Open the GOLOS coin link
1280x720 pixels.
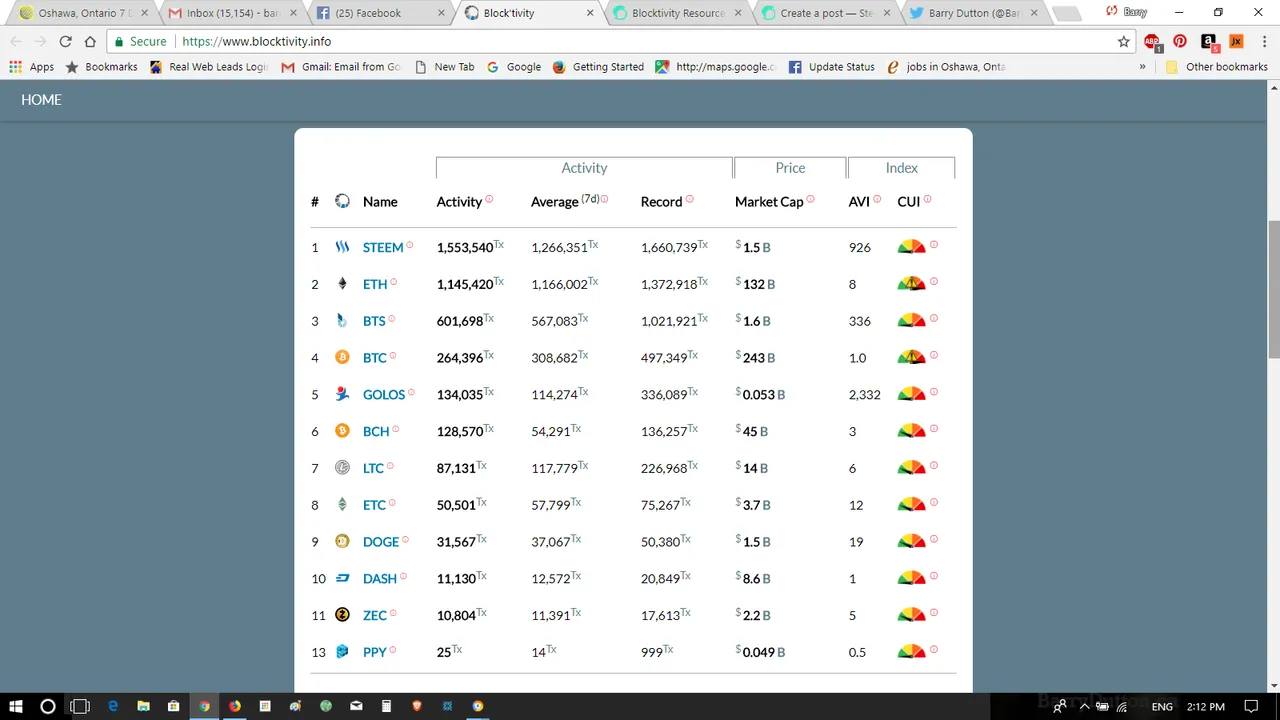coord(384,394)
